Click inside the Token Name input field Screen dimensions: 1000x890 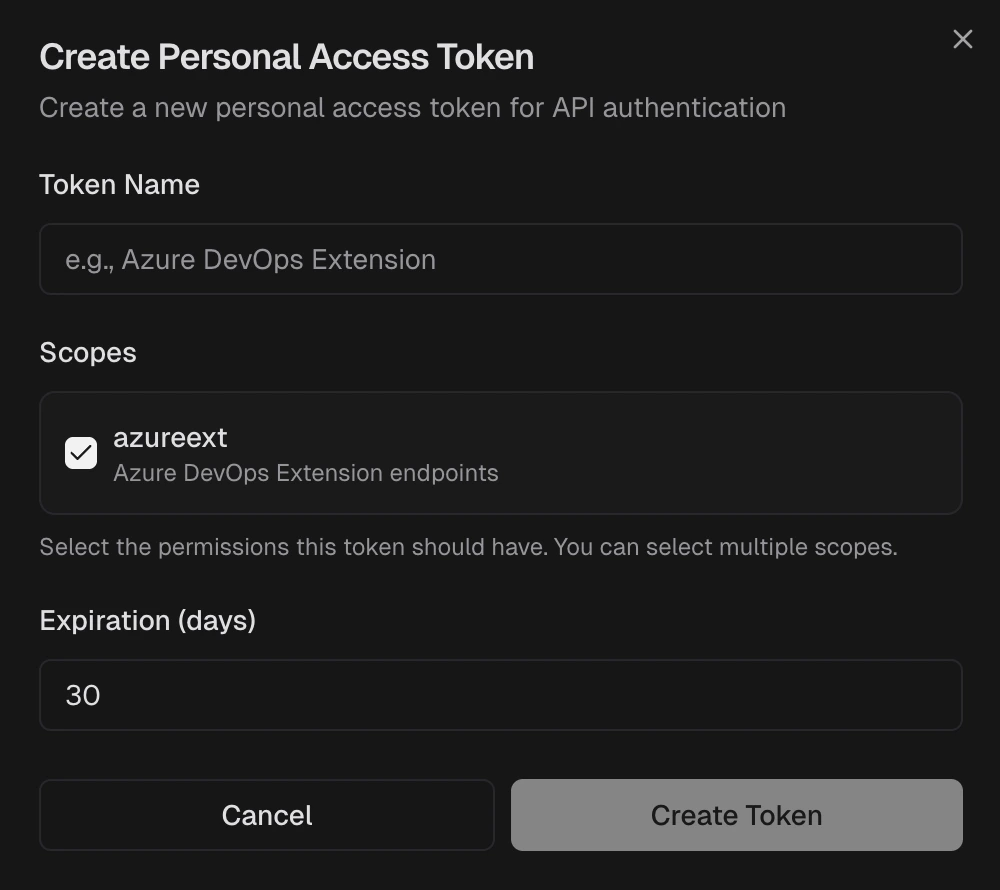point(500,259)
